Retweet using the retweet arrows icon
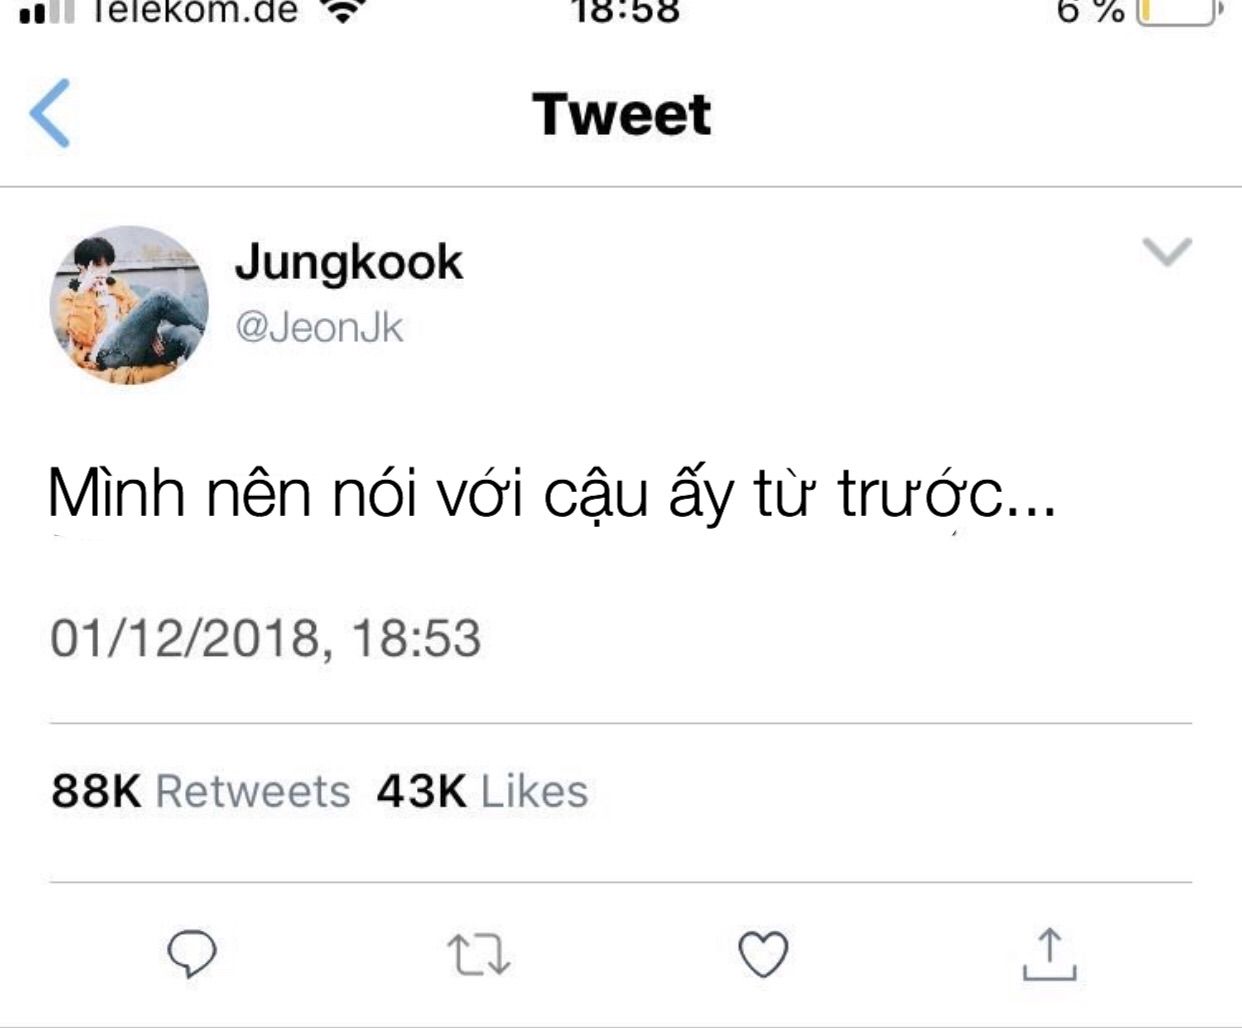1242x1028 pixels. point(478,954)
